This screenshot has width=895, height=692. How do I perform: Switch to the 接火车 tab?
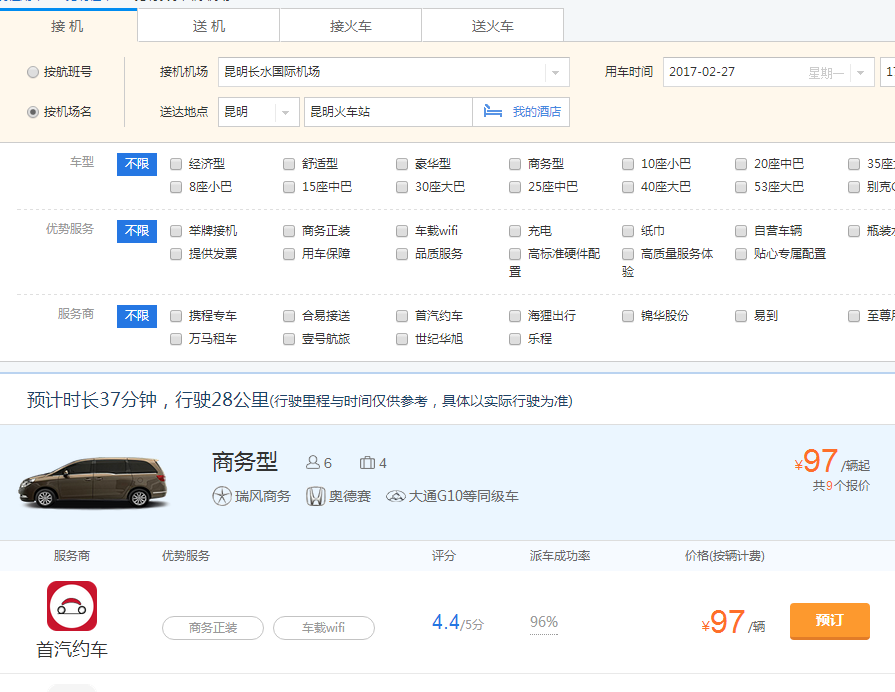pyautogui.click(x=350, y=26)
